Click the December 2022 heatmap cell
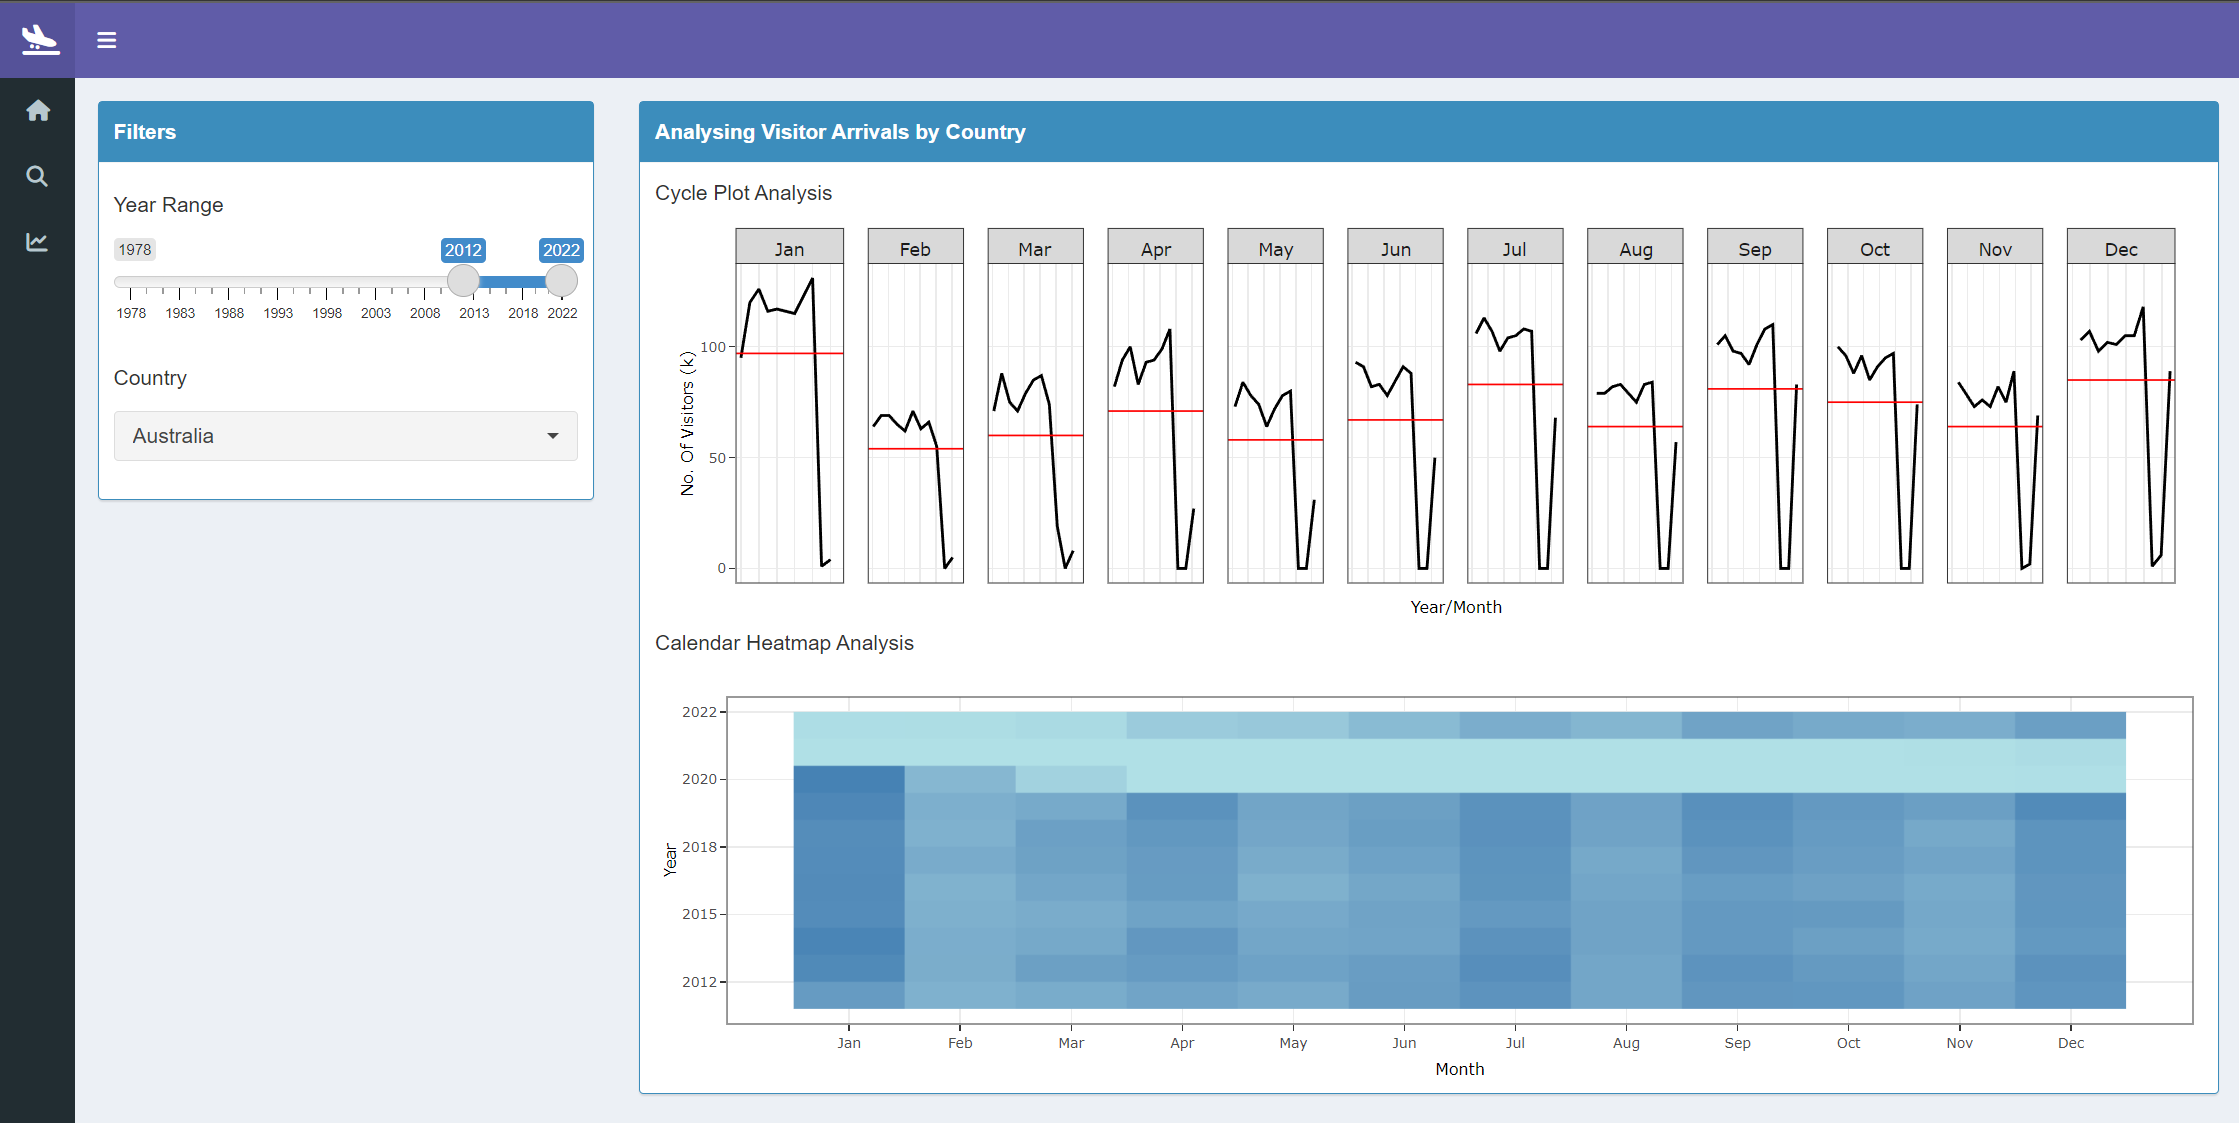 2070,725
